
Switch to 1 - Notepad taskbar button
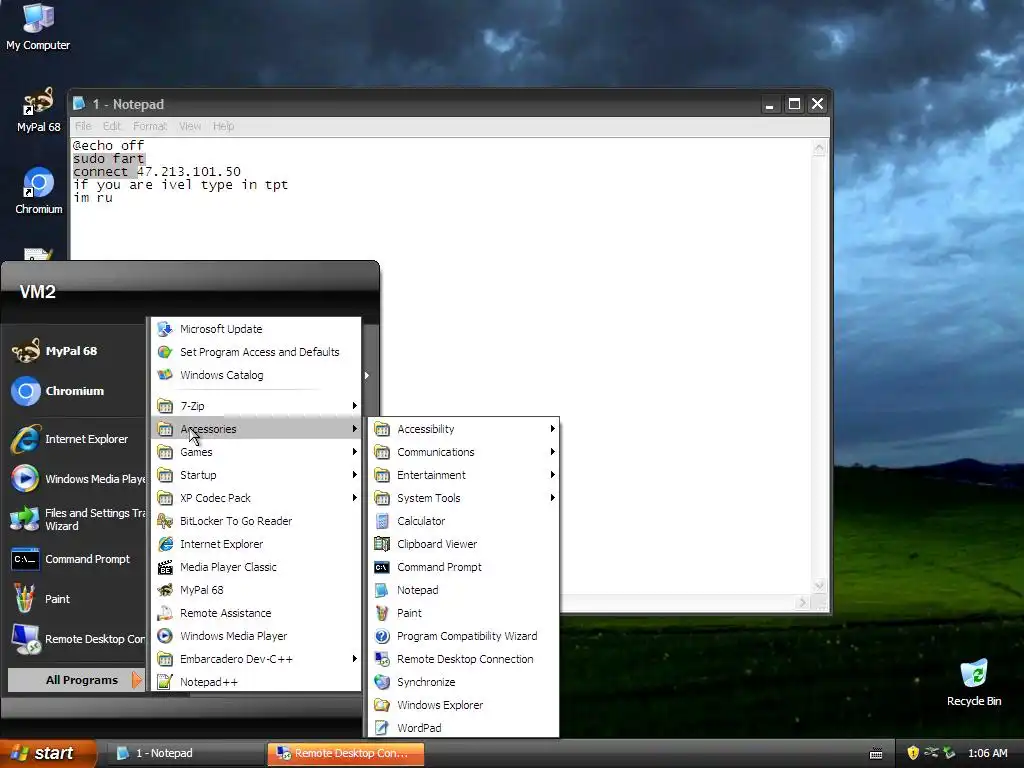(x=185, y=753)
